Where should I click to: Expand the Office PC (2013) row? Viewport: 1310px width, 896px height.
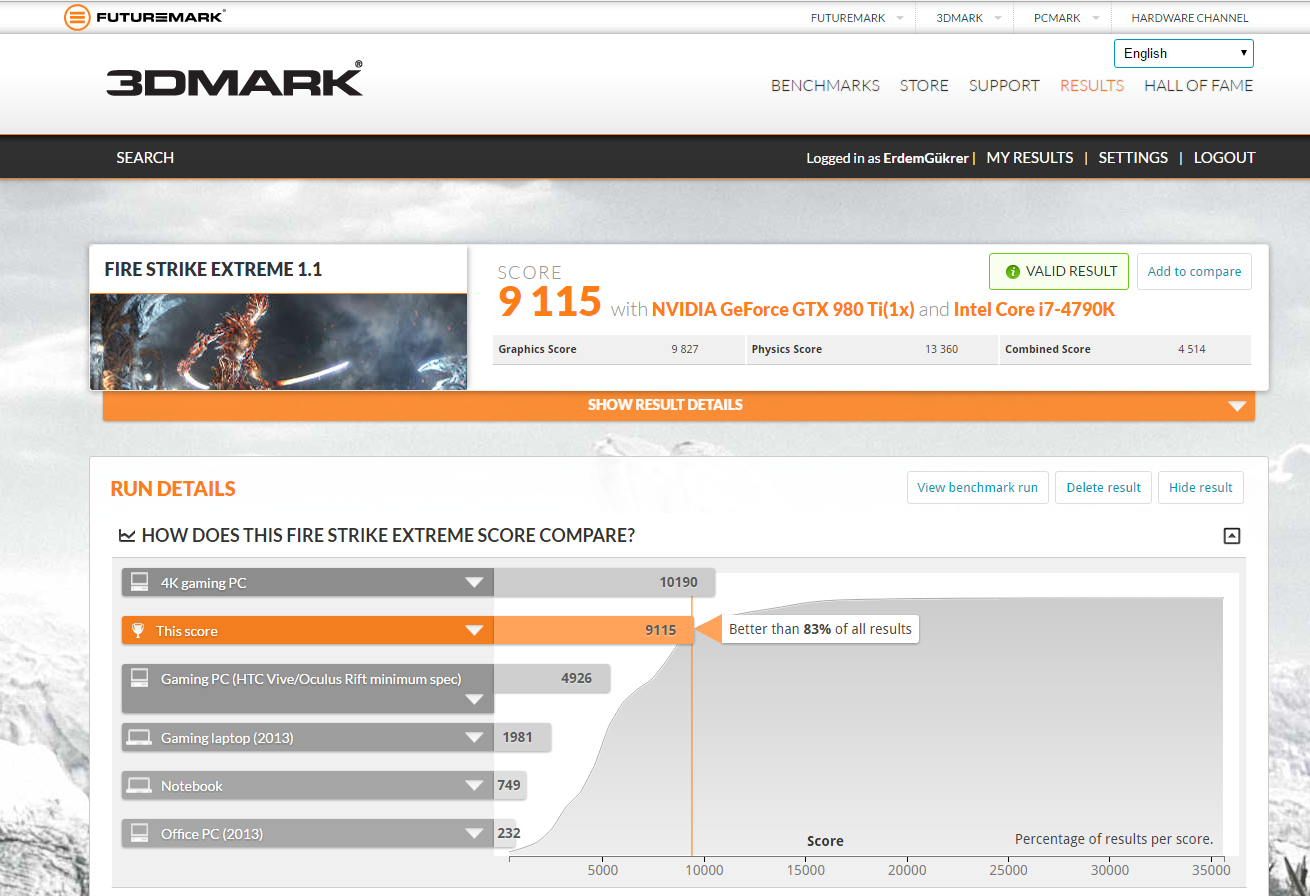(475, 834)
